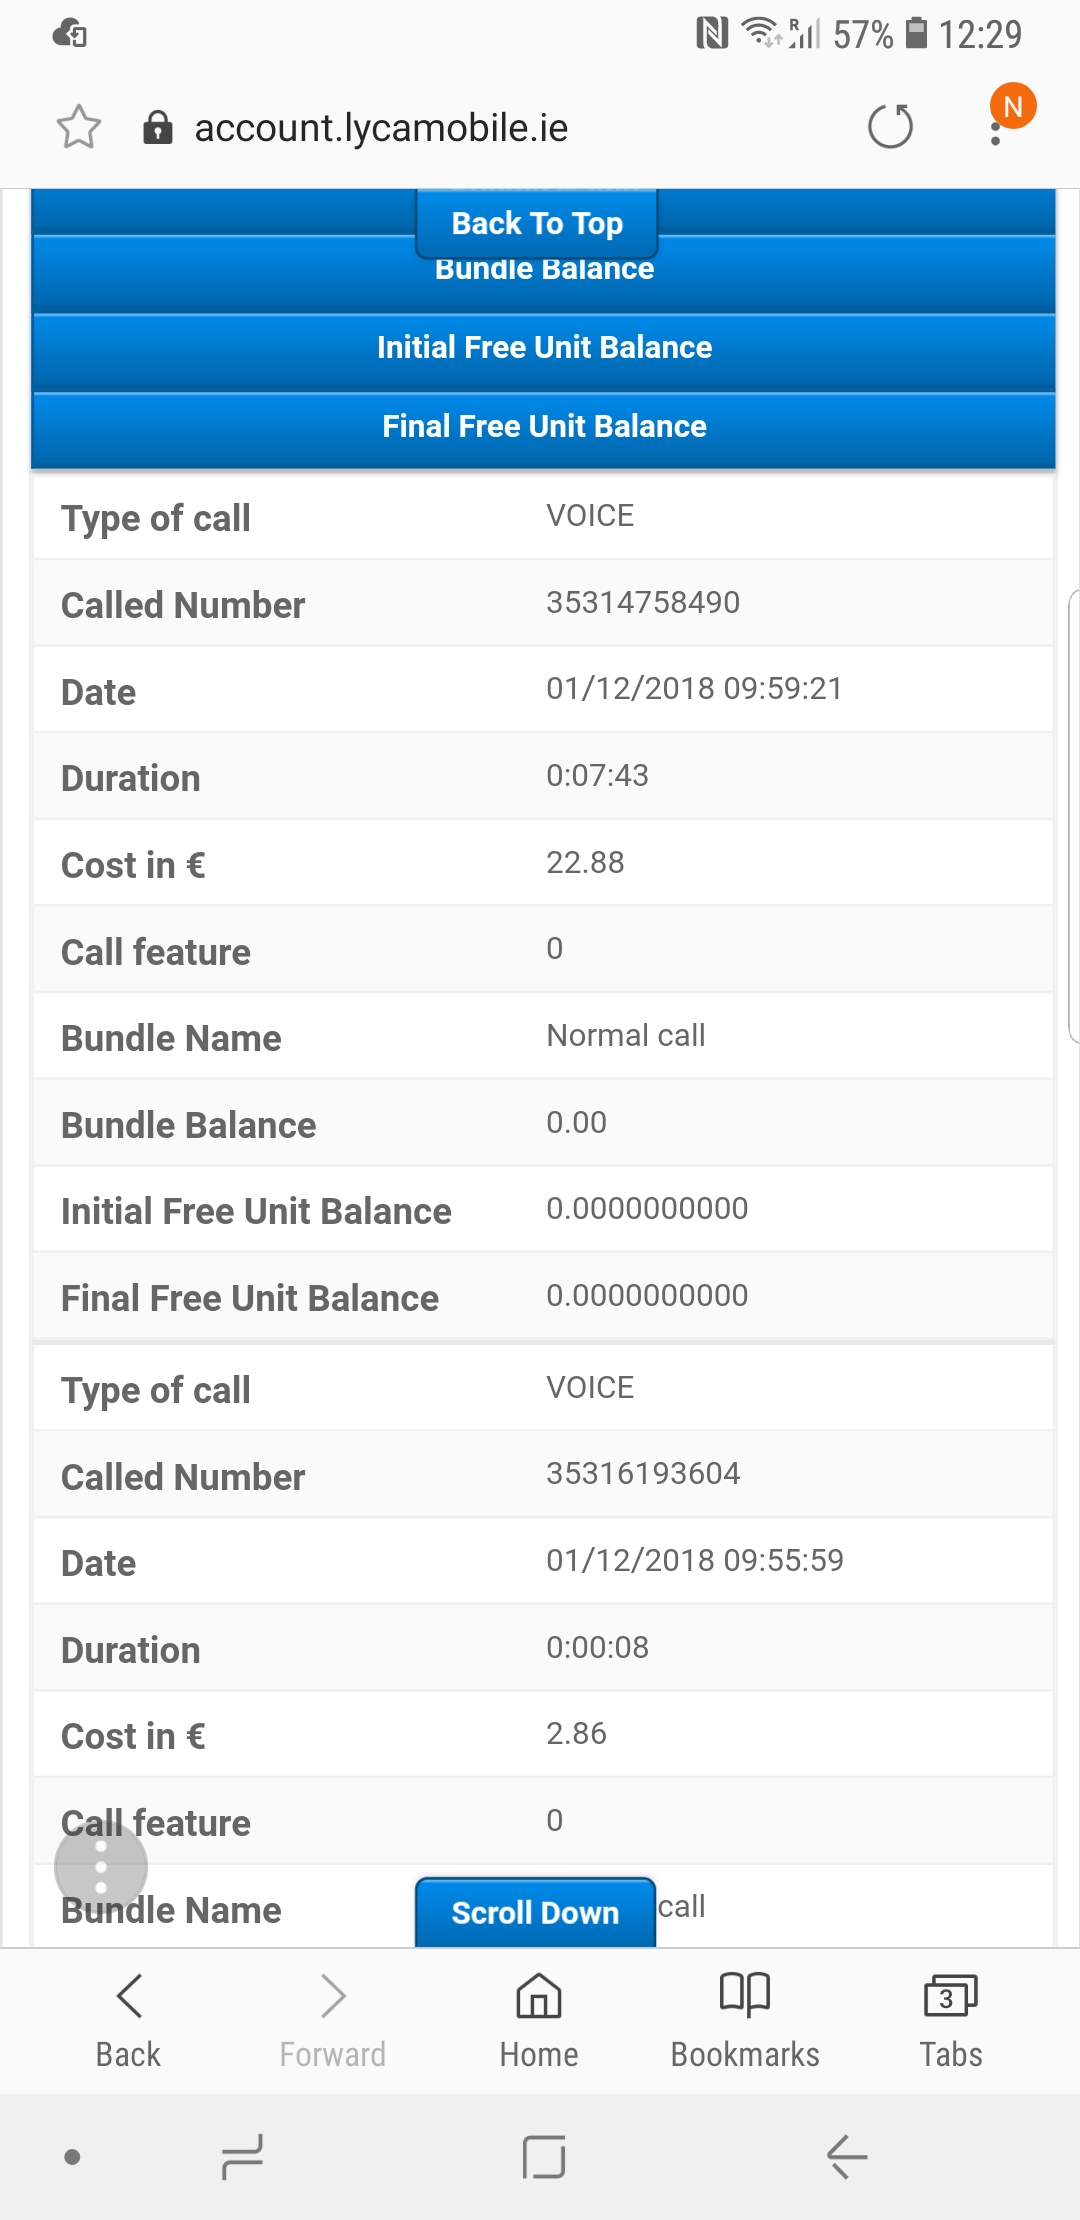The width and height of the screenshot is (1080, 2220).
Task: Tap the floating gray three-dot handle
Action: (101, 1866)
